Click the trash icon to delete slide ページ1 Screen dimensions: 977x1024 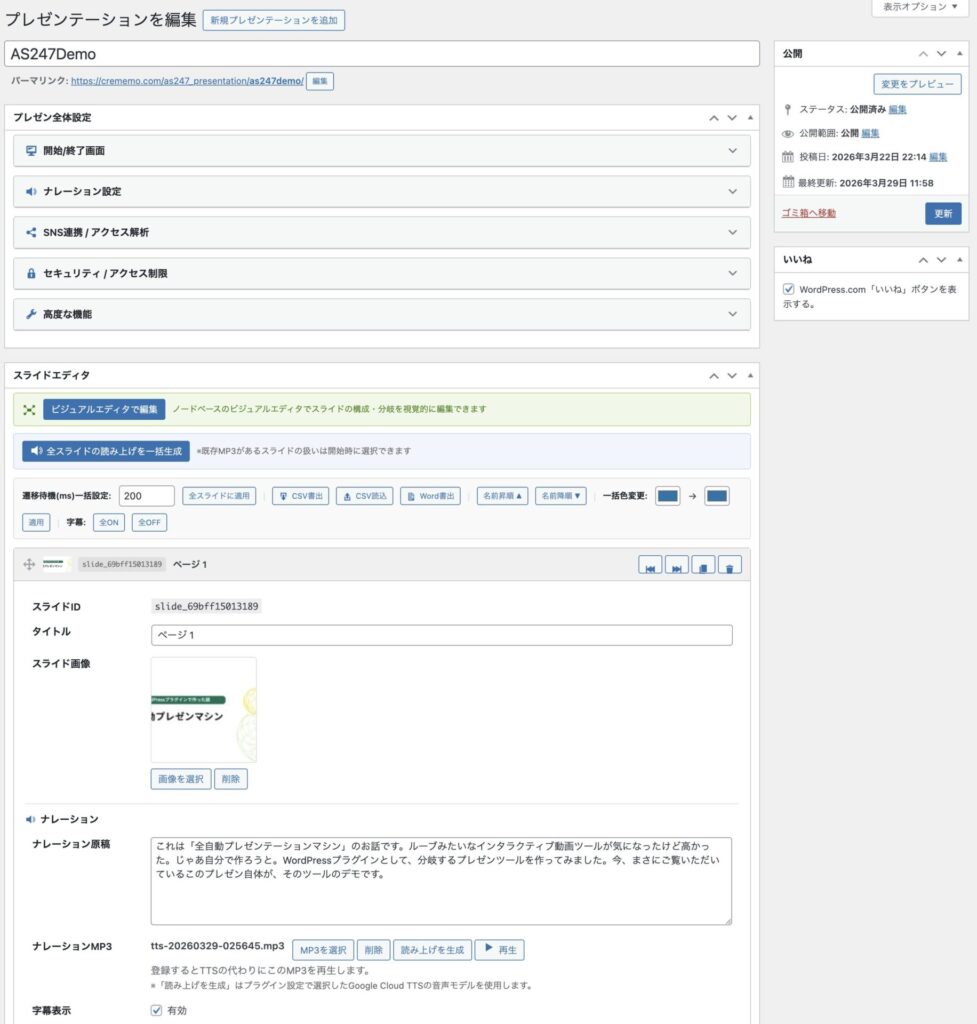click(730, 566)
